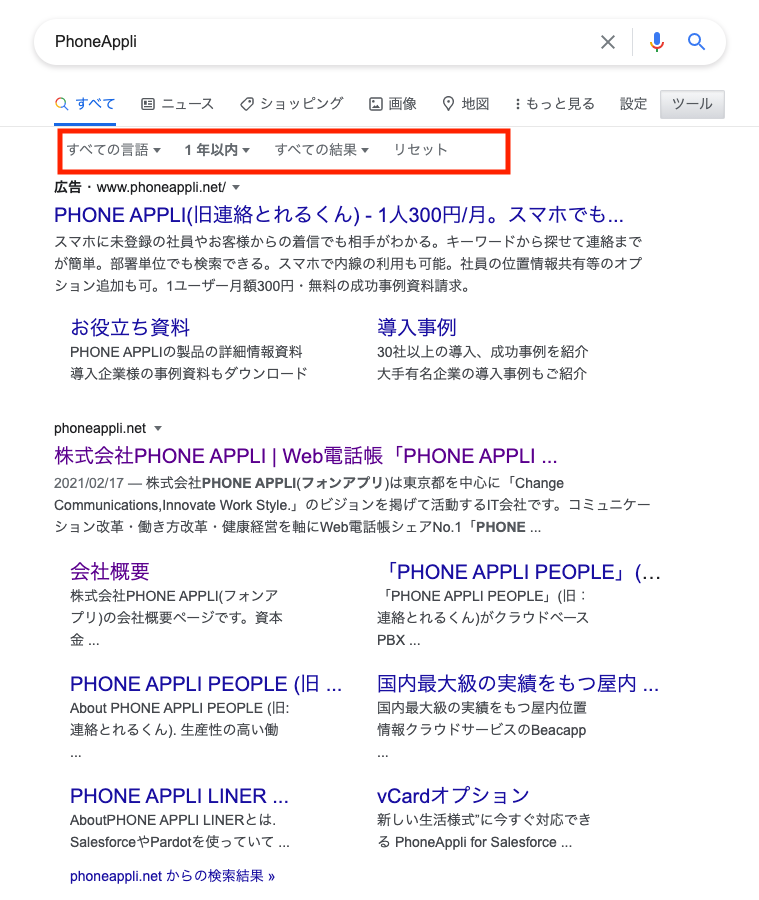The image size is (759, 900).
Task: Open the お役立ち資料 sitelink
Action: (x=130, y=327)
